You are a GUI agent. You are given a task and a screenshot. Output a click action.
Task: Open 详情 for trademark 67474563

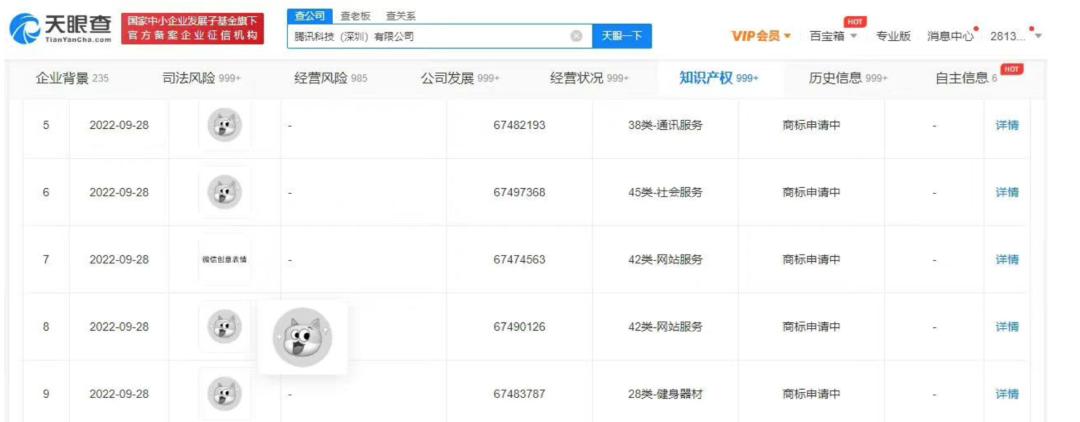pyautogui.click(x=1007, y=260)
